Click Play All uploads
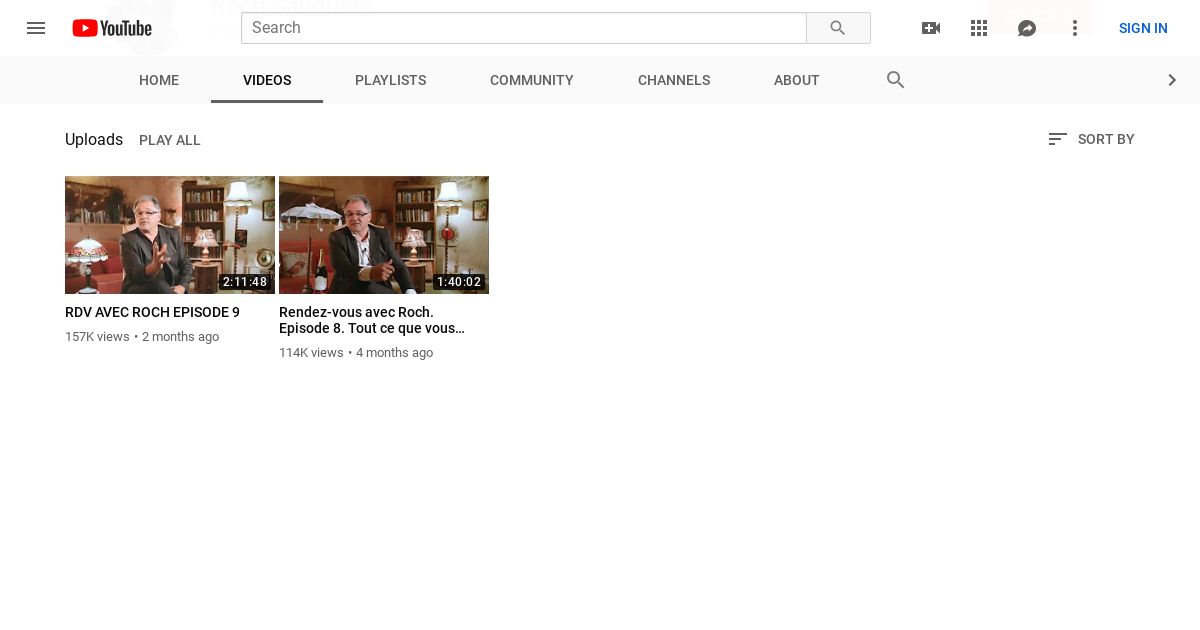Image resolution: width=1200 pixels, height=630 pixels. tap(170, 140)
